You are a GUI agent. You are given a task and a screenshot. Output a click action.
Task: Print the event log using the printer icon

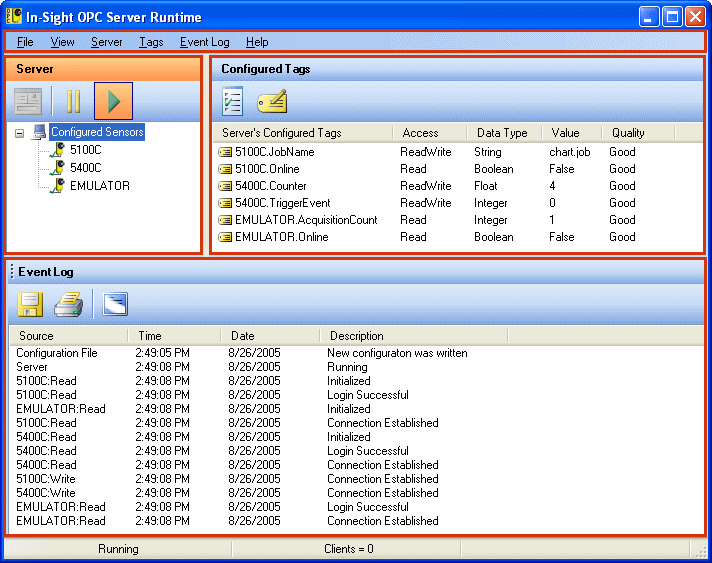tap(68, 304)
